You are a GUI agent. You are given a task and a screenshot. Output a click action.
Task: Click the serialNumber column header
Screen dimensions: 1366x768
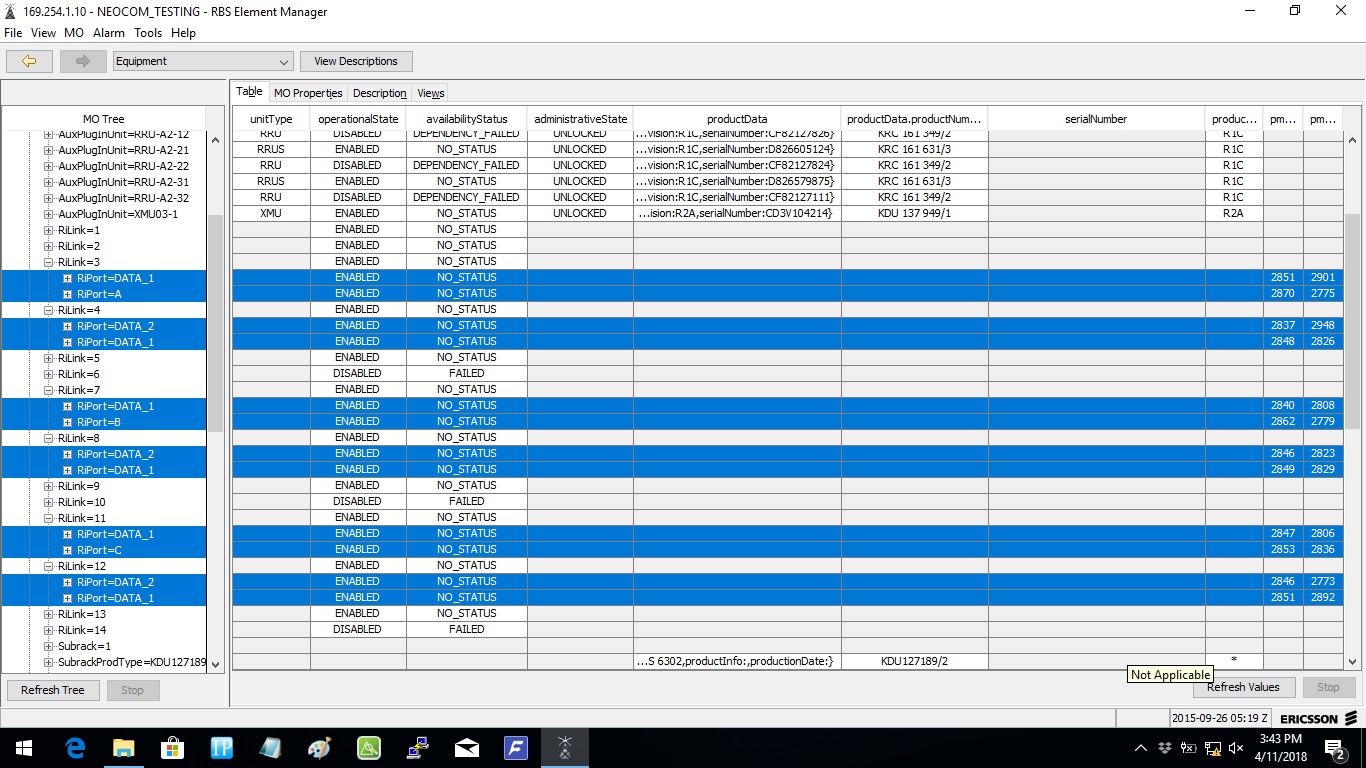tap(1096, 119)
